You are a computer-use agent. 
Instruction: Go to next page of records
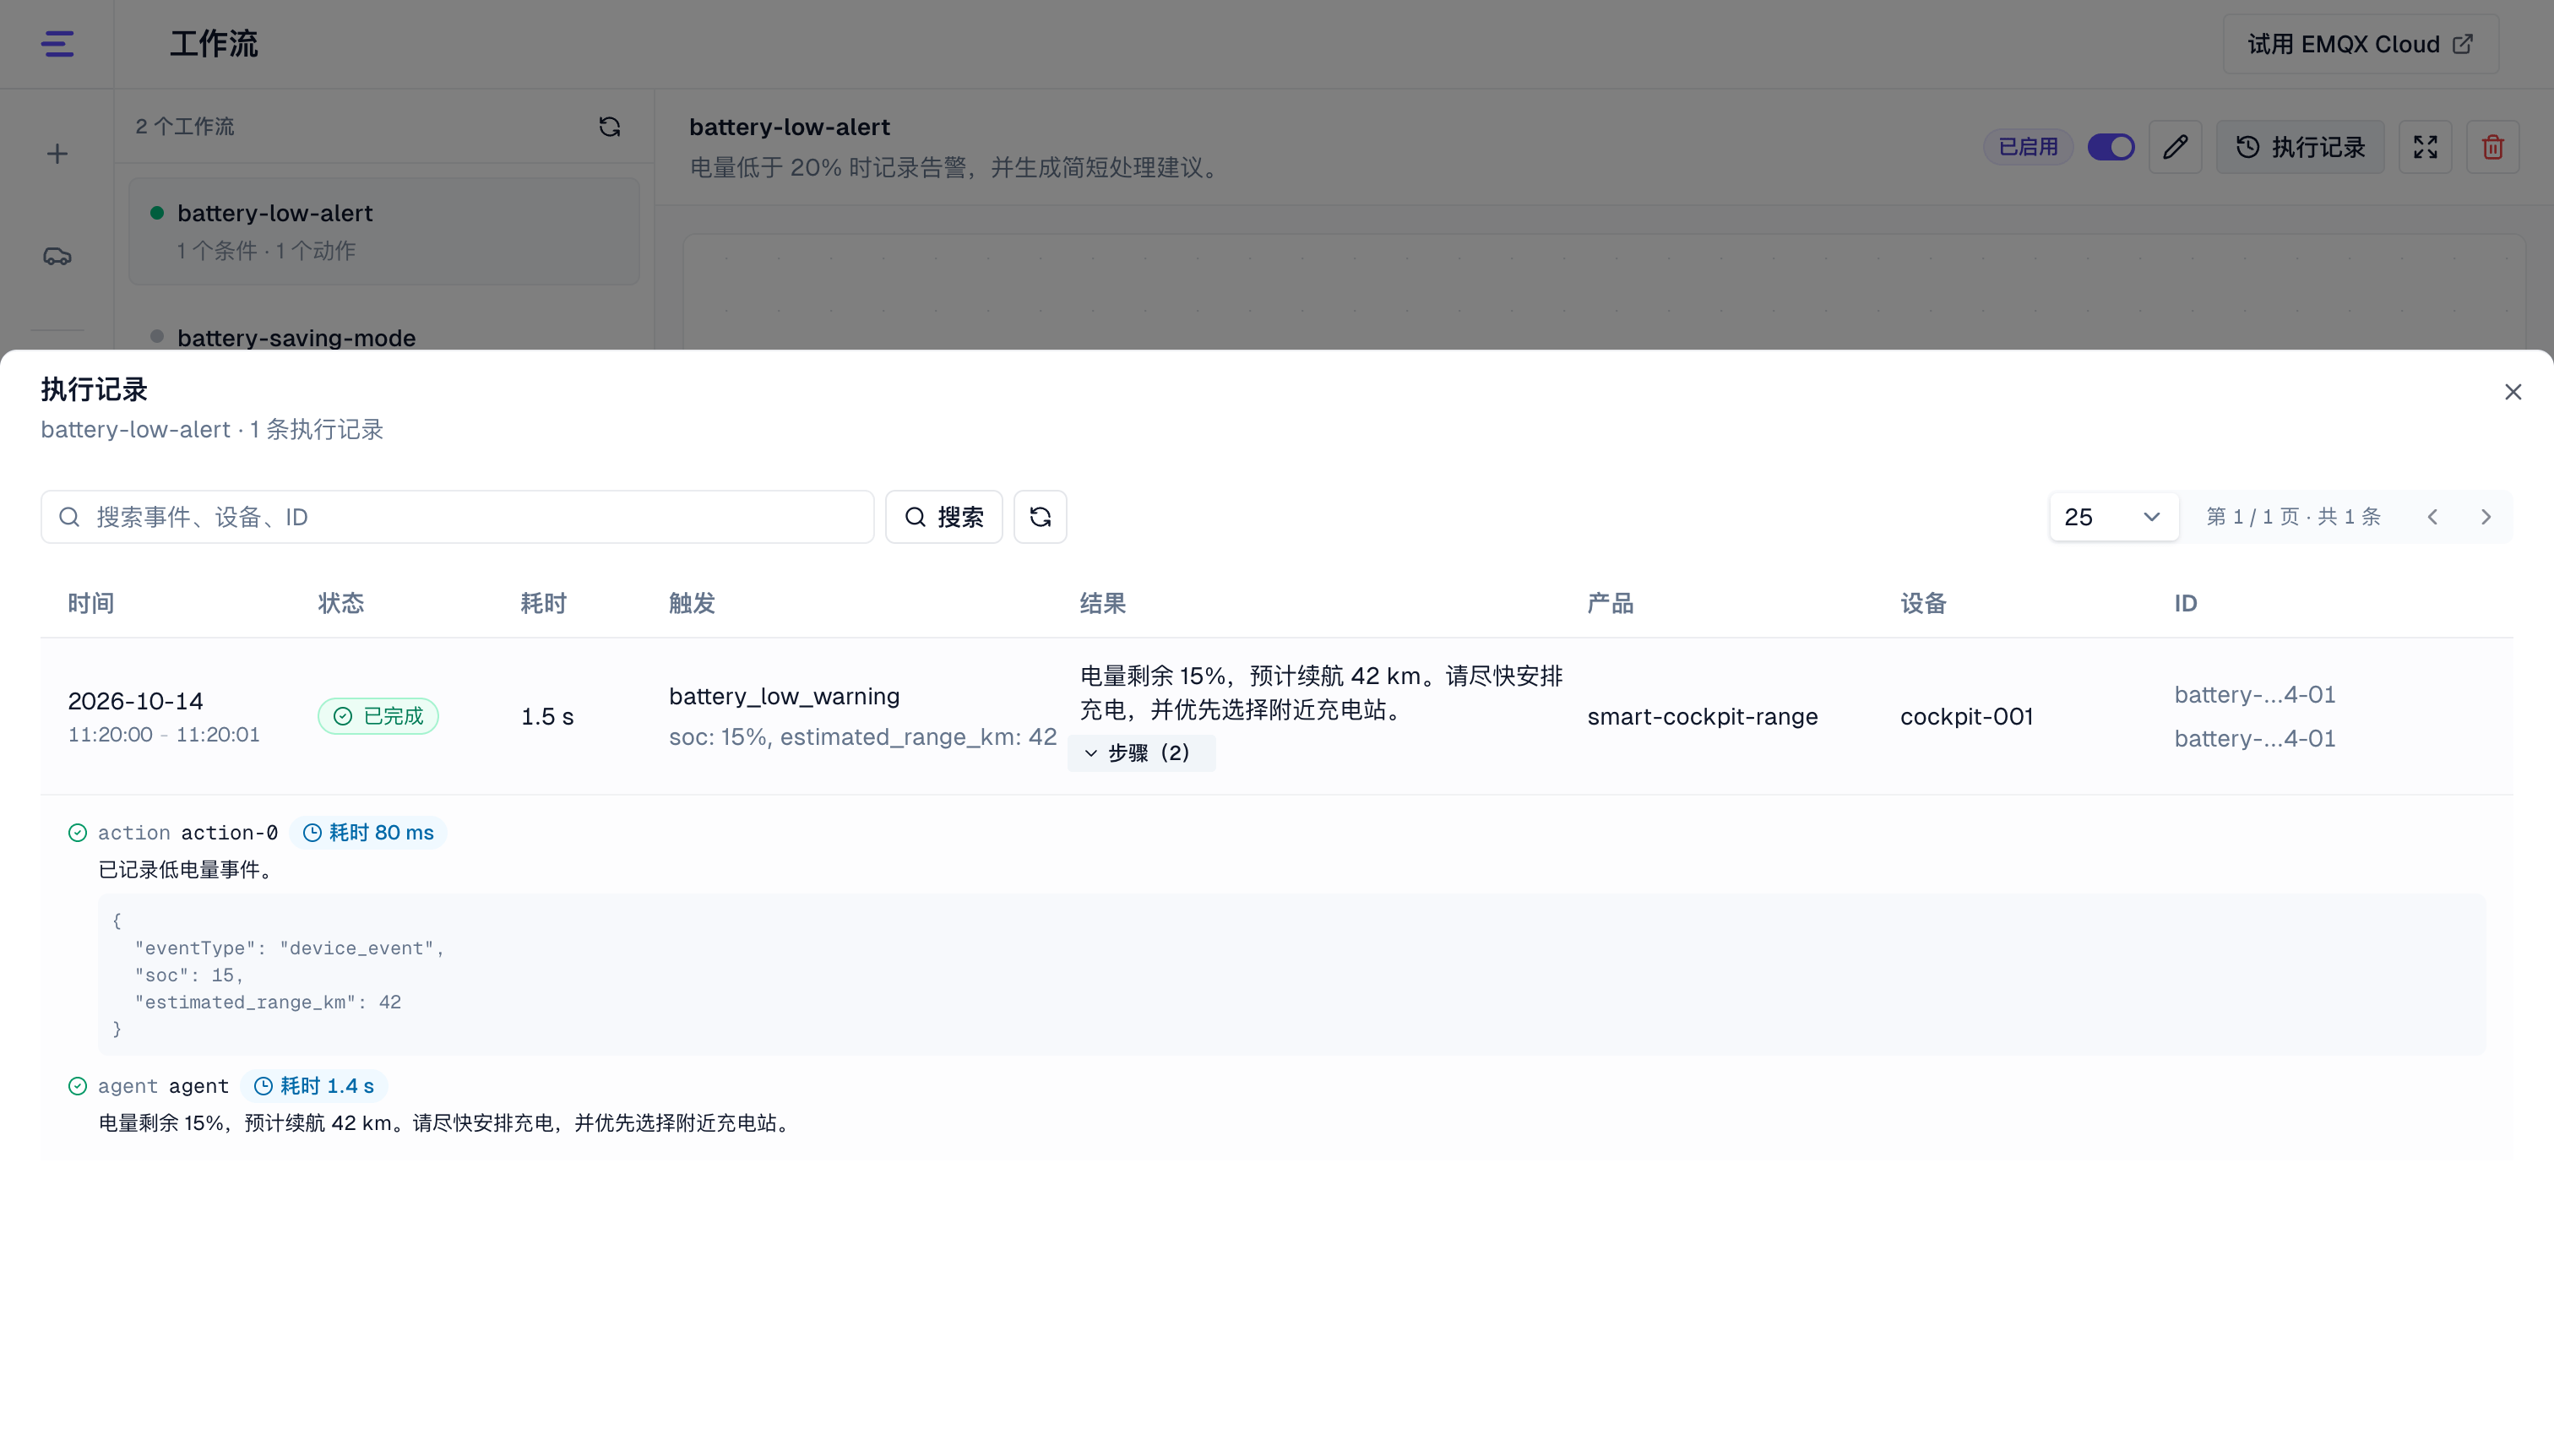click(2486, 517)
